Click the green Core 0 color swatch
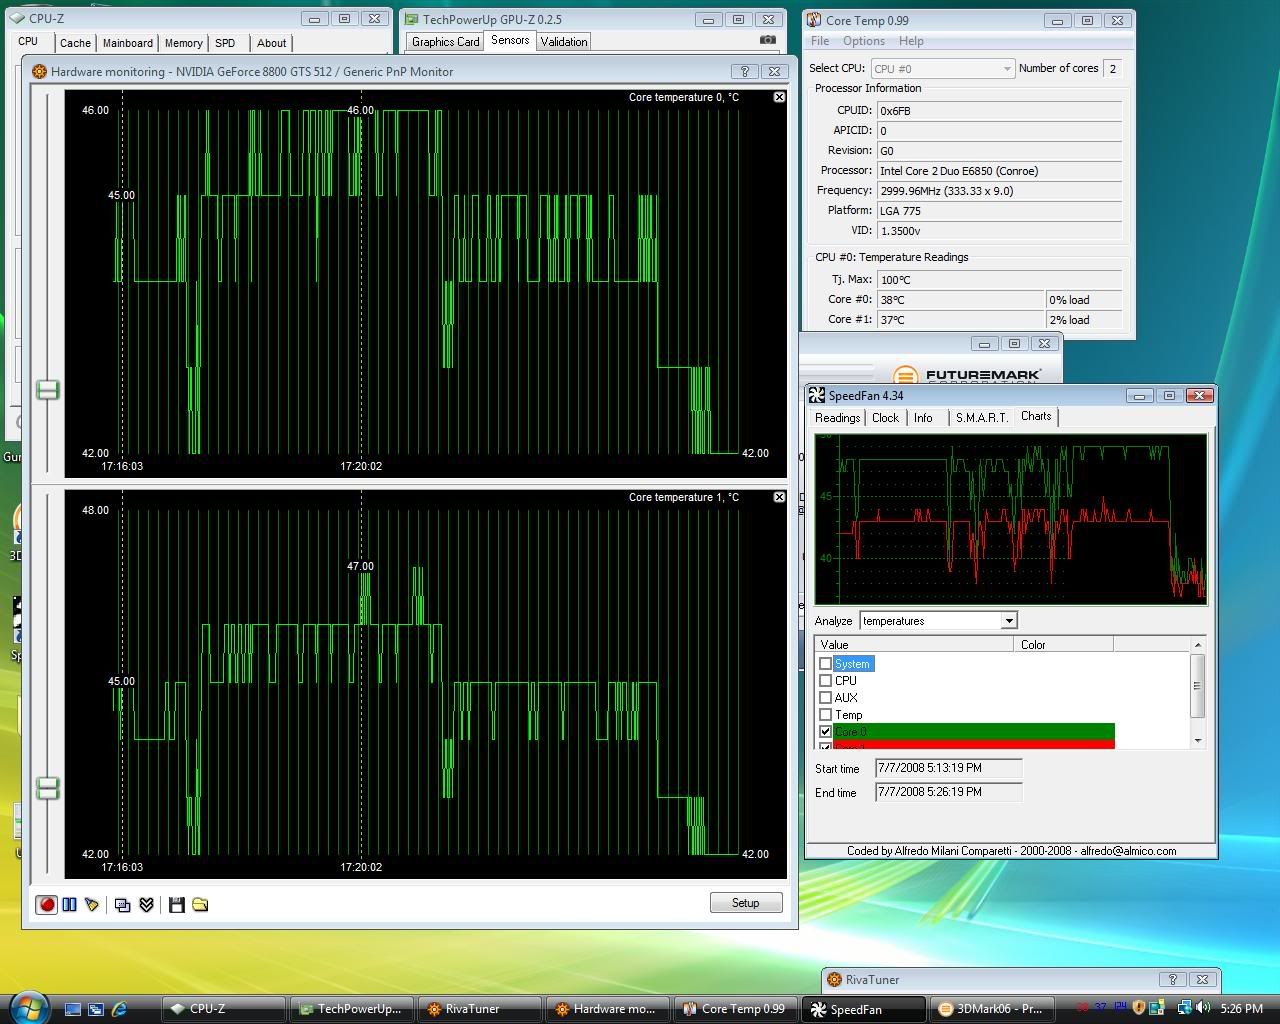 tap(974, 731)
